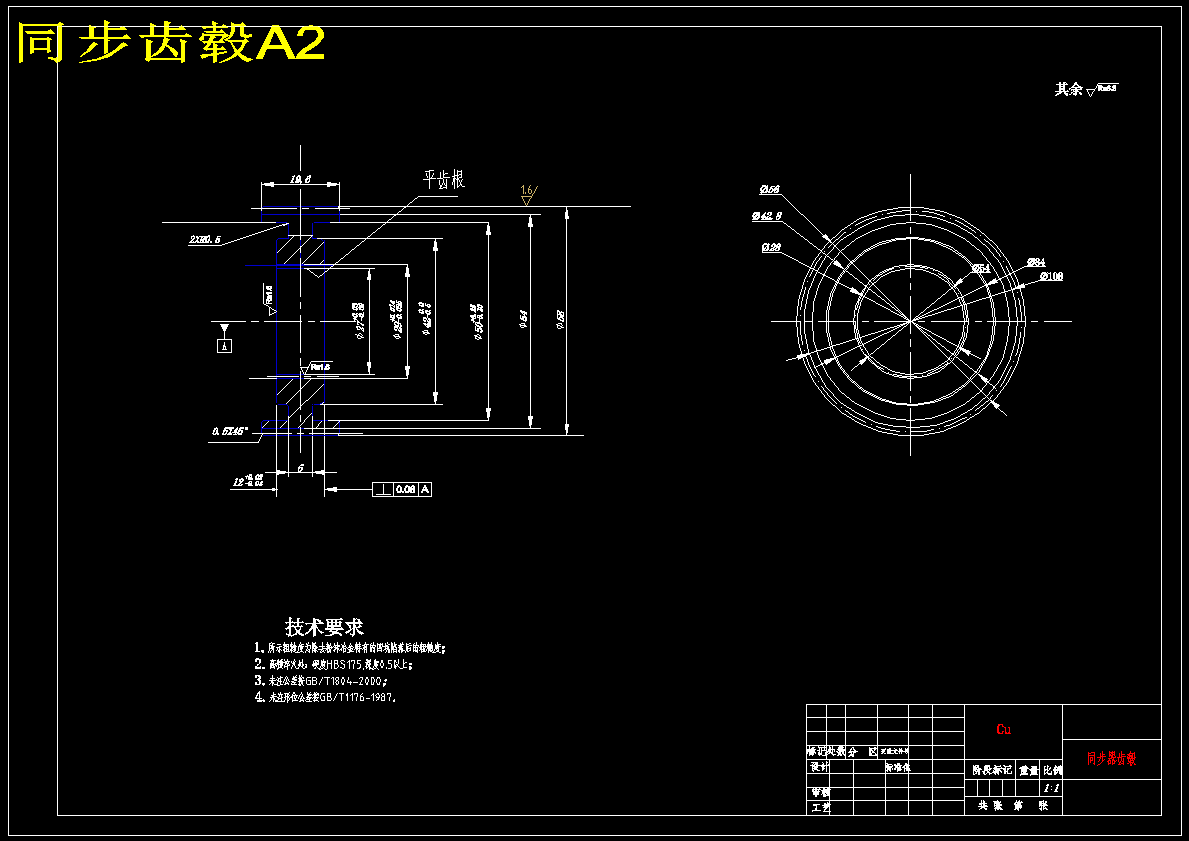Select the perpendicularity tolerance frame 0.08 A

click(402, 490)
